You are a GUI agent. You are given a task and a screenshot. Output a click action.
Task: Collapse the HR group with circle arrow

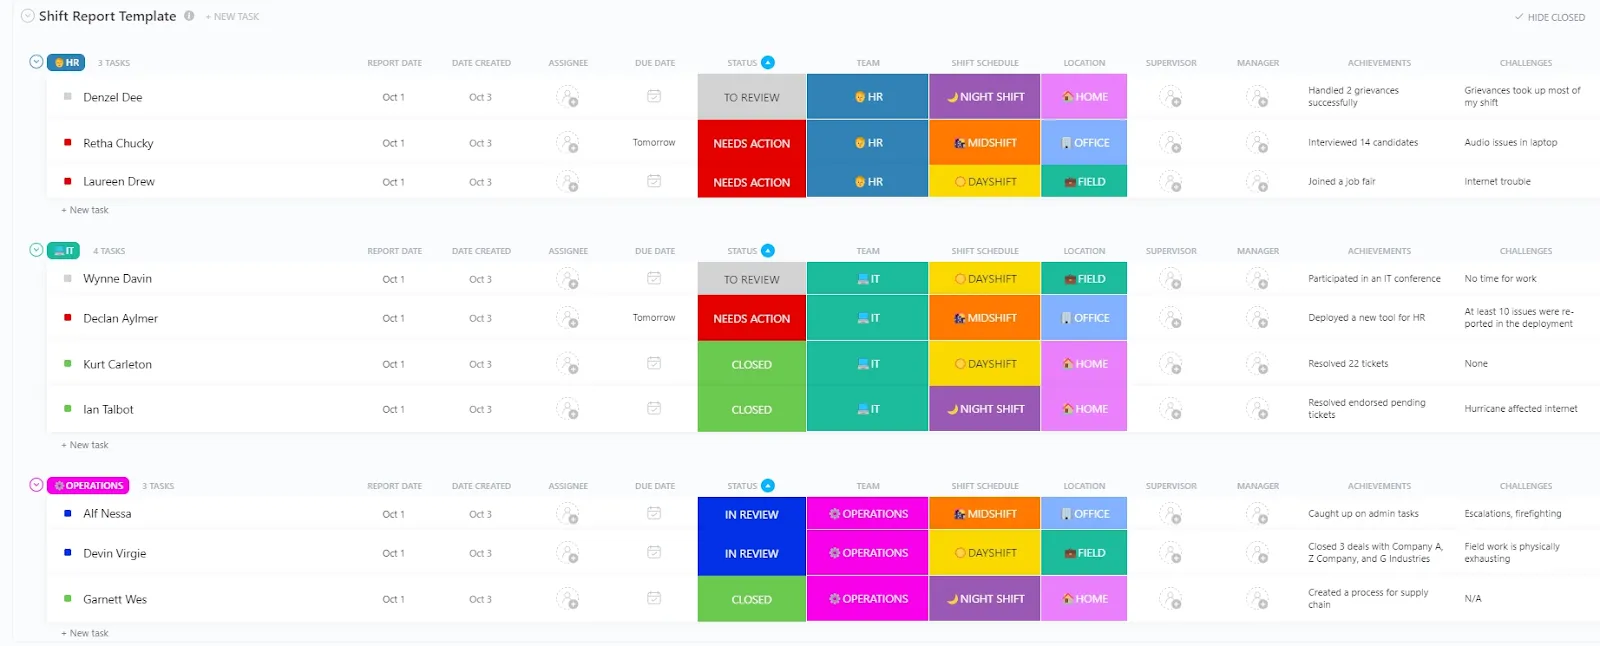36,62
